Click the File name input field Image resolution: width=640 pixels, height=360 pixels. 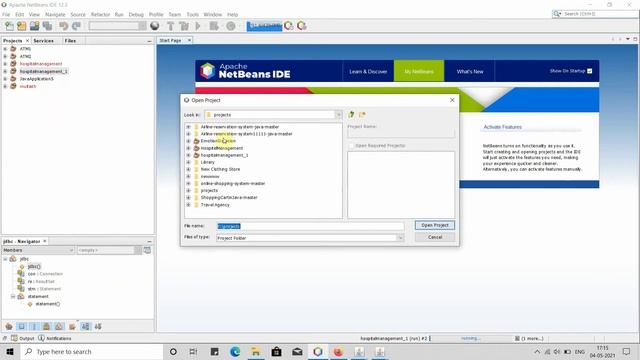pyautogui.click(x=310, y=226)
